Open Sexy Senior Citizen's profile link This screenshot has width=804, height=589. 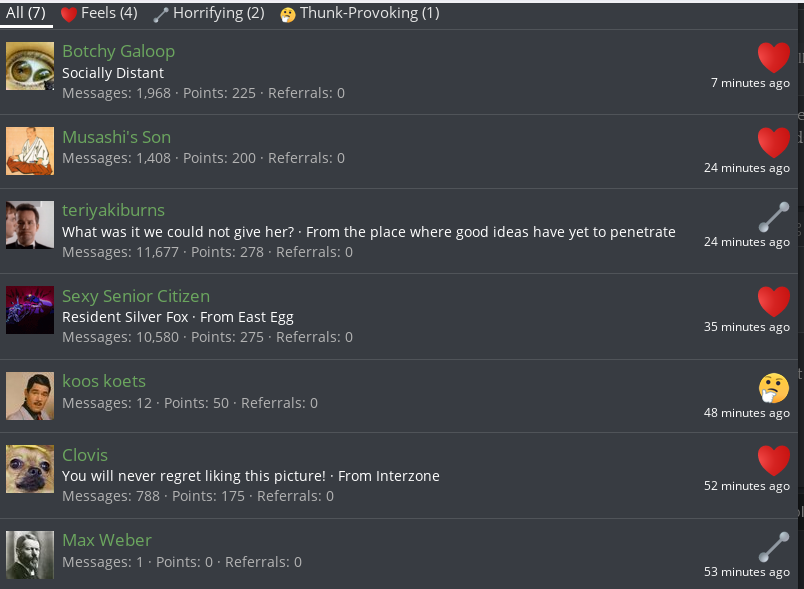click(135, 296)
